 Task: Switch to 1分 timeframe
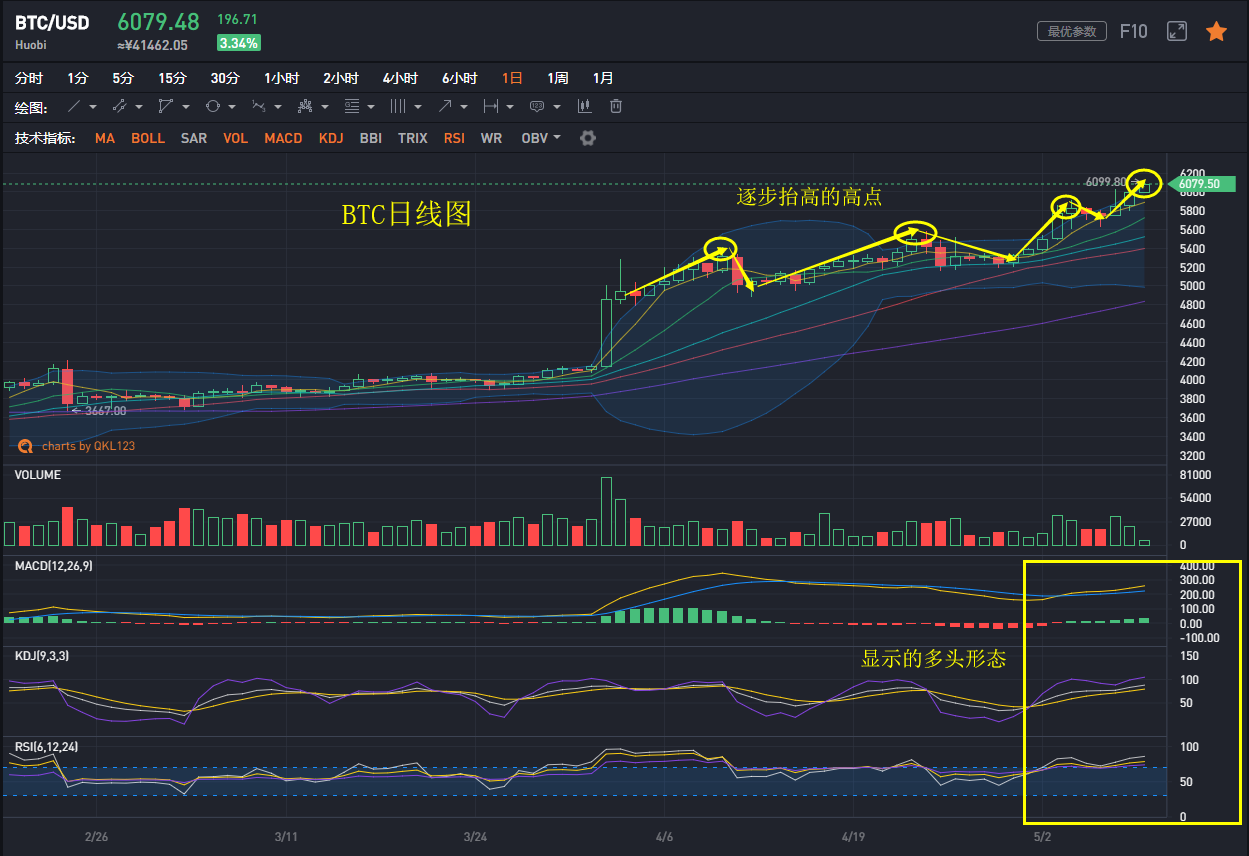(x=78, y=78)
